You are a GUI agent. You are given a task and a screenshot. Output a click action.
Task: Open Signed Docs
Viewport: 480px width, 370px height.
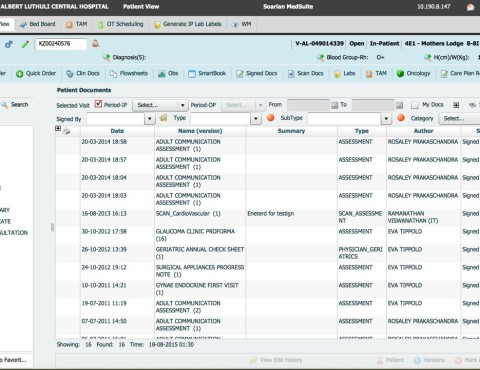tap(257, 74)
